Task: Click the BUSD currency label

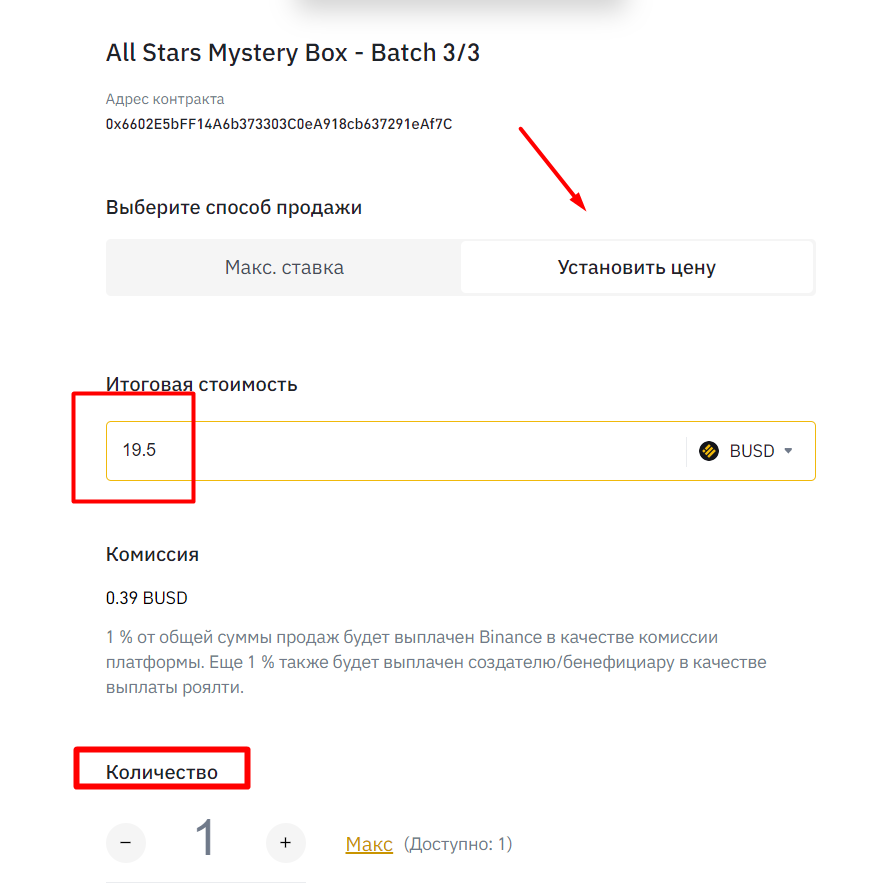Action: coord(752,451)
